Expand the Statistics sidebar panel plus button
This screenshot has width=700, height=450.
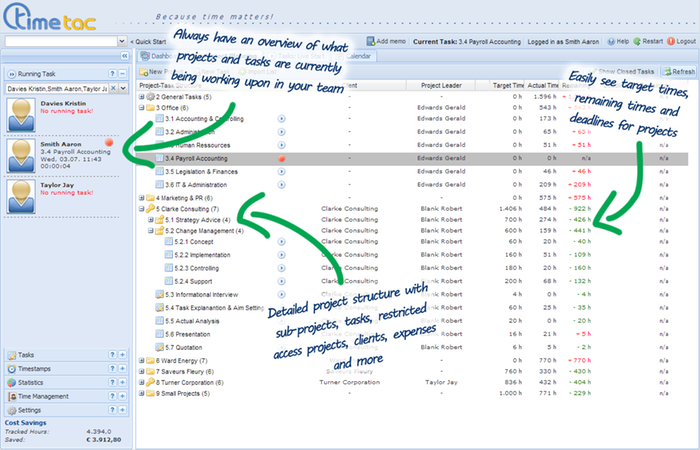coord(123,383)
